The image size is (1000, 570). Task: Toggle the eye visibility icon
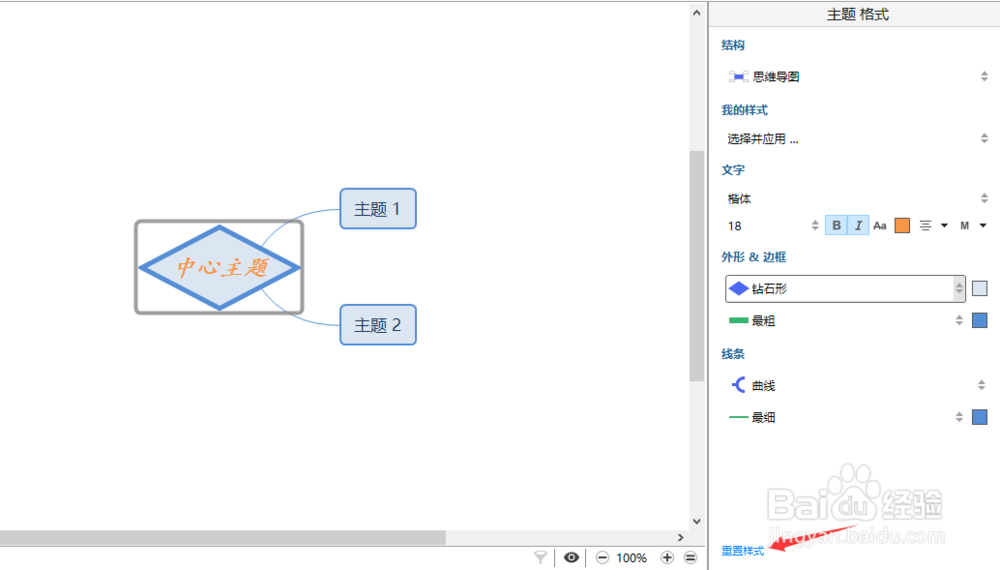(571, 558)
